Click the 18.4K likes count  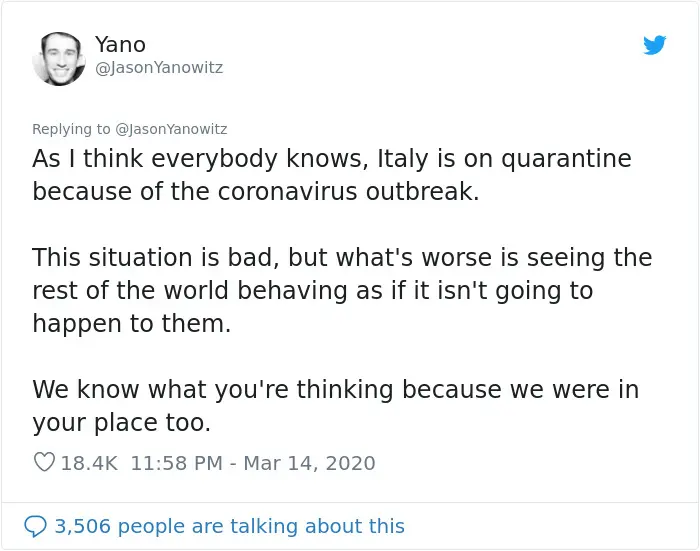pos(90,463)
